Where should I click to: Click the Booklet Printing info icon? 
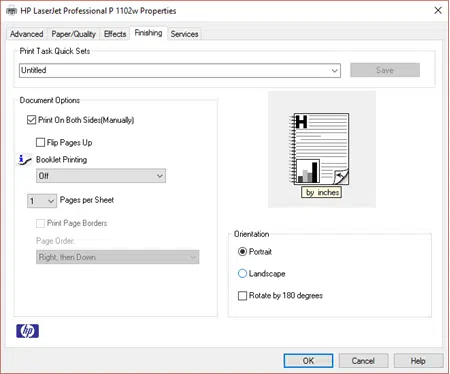coord(24,160)
